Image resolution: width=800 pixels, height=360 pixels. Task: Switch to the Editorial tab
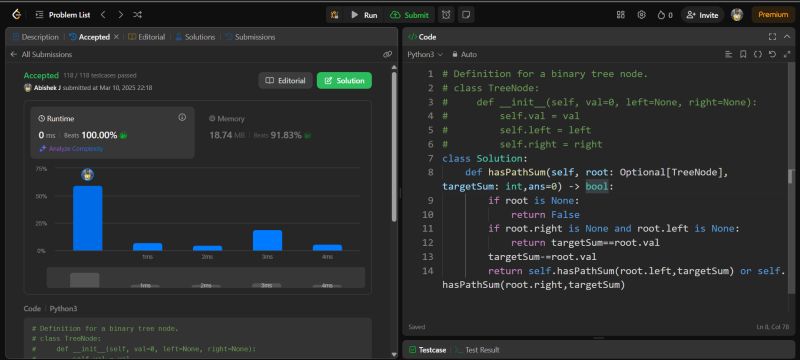coord(146,37)
